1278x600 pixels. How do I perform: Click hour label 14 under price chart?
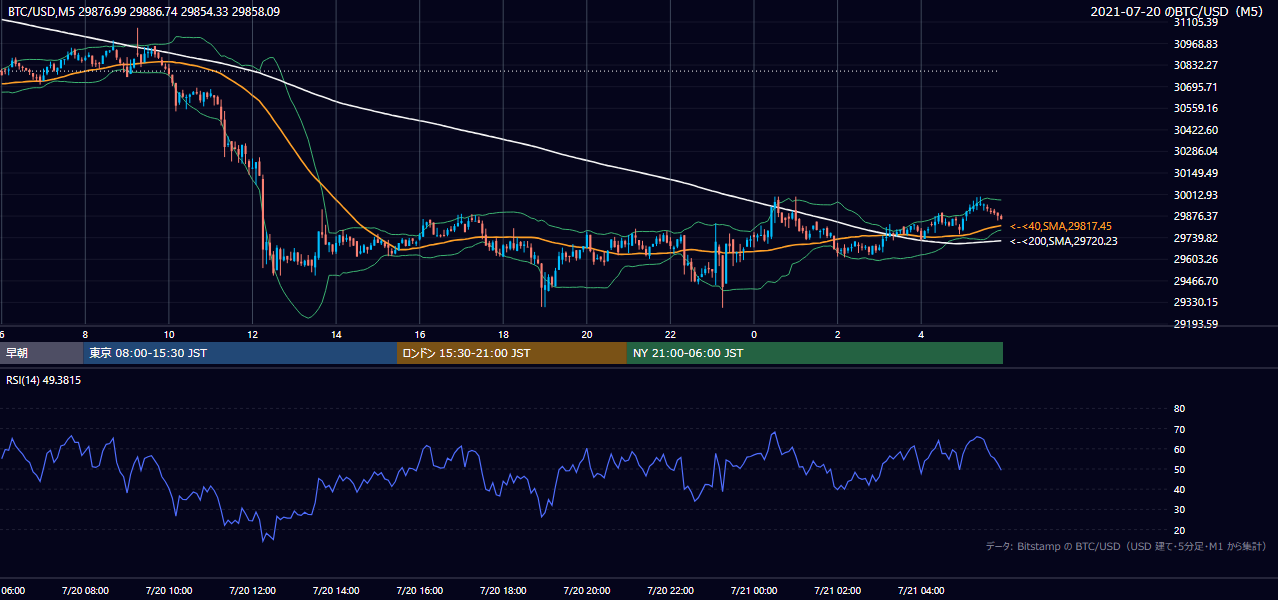click(337, 335)
